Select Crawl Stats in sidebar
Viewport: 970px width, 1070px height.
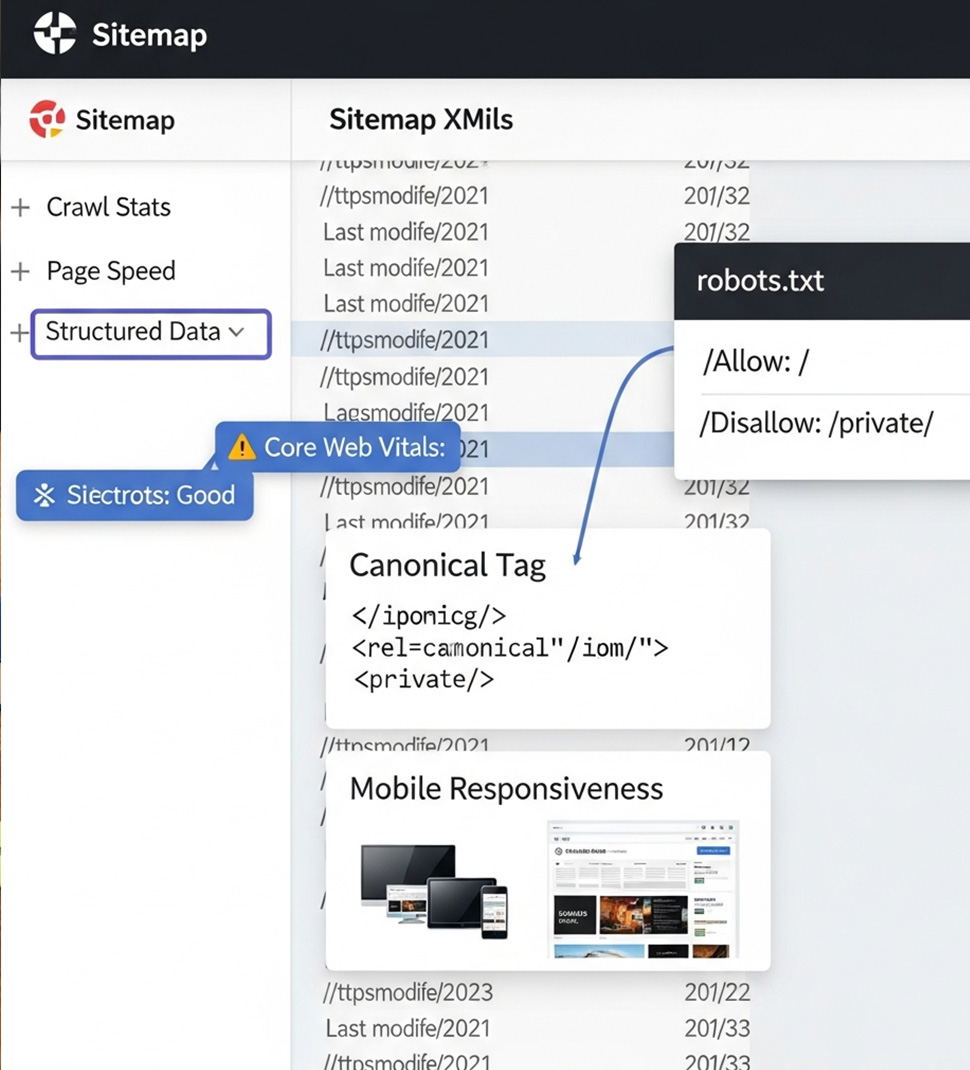pyautogui.click(x=108, y=207)
